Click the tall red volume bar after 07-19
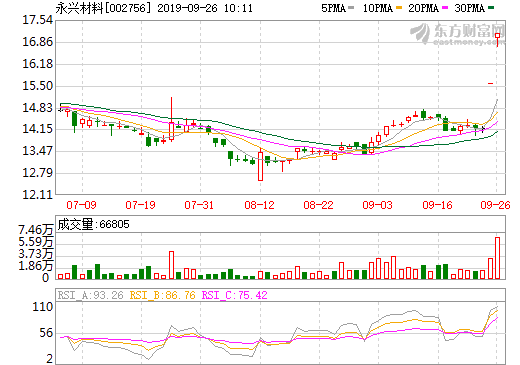 [171, 265]
